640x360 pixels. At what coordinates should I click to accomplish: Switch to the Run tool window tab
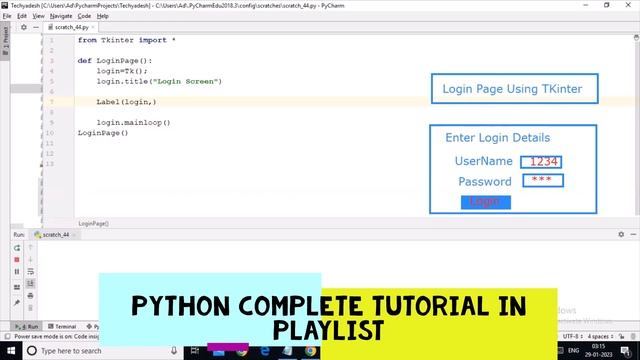pyautogui.click(x=27, y=327)
